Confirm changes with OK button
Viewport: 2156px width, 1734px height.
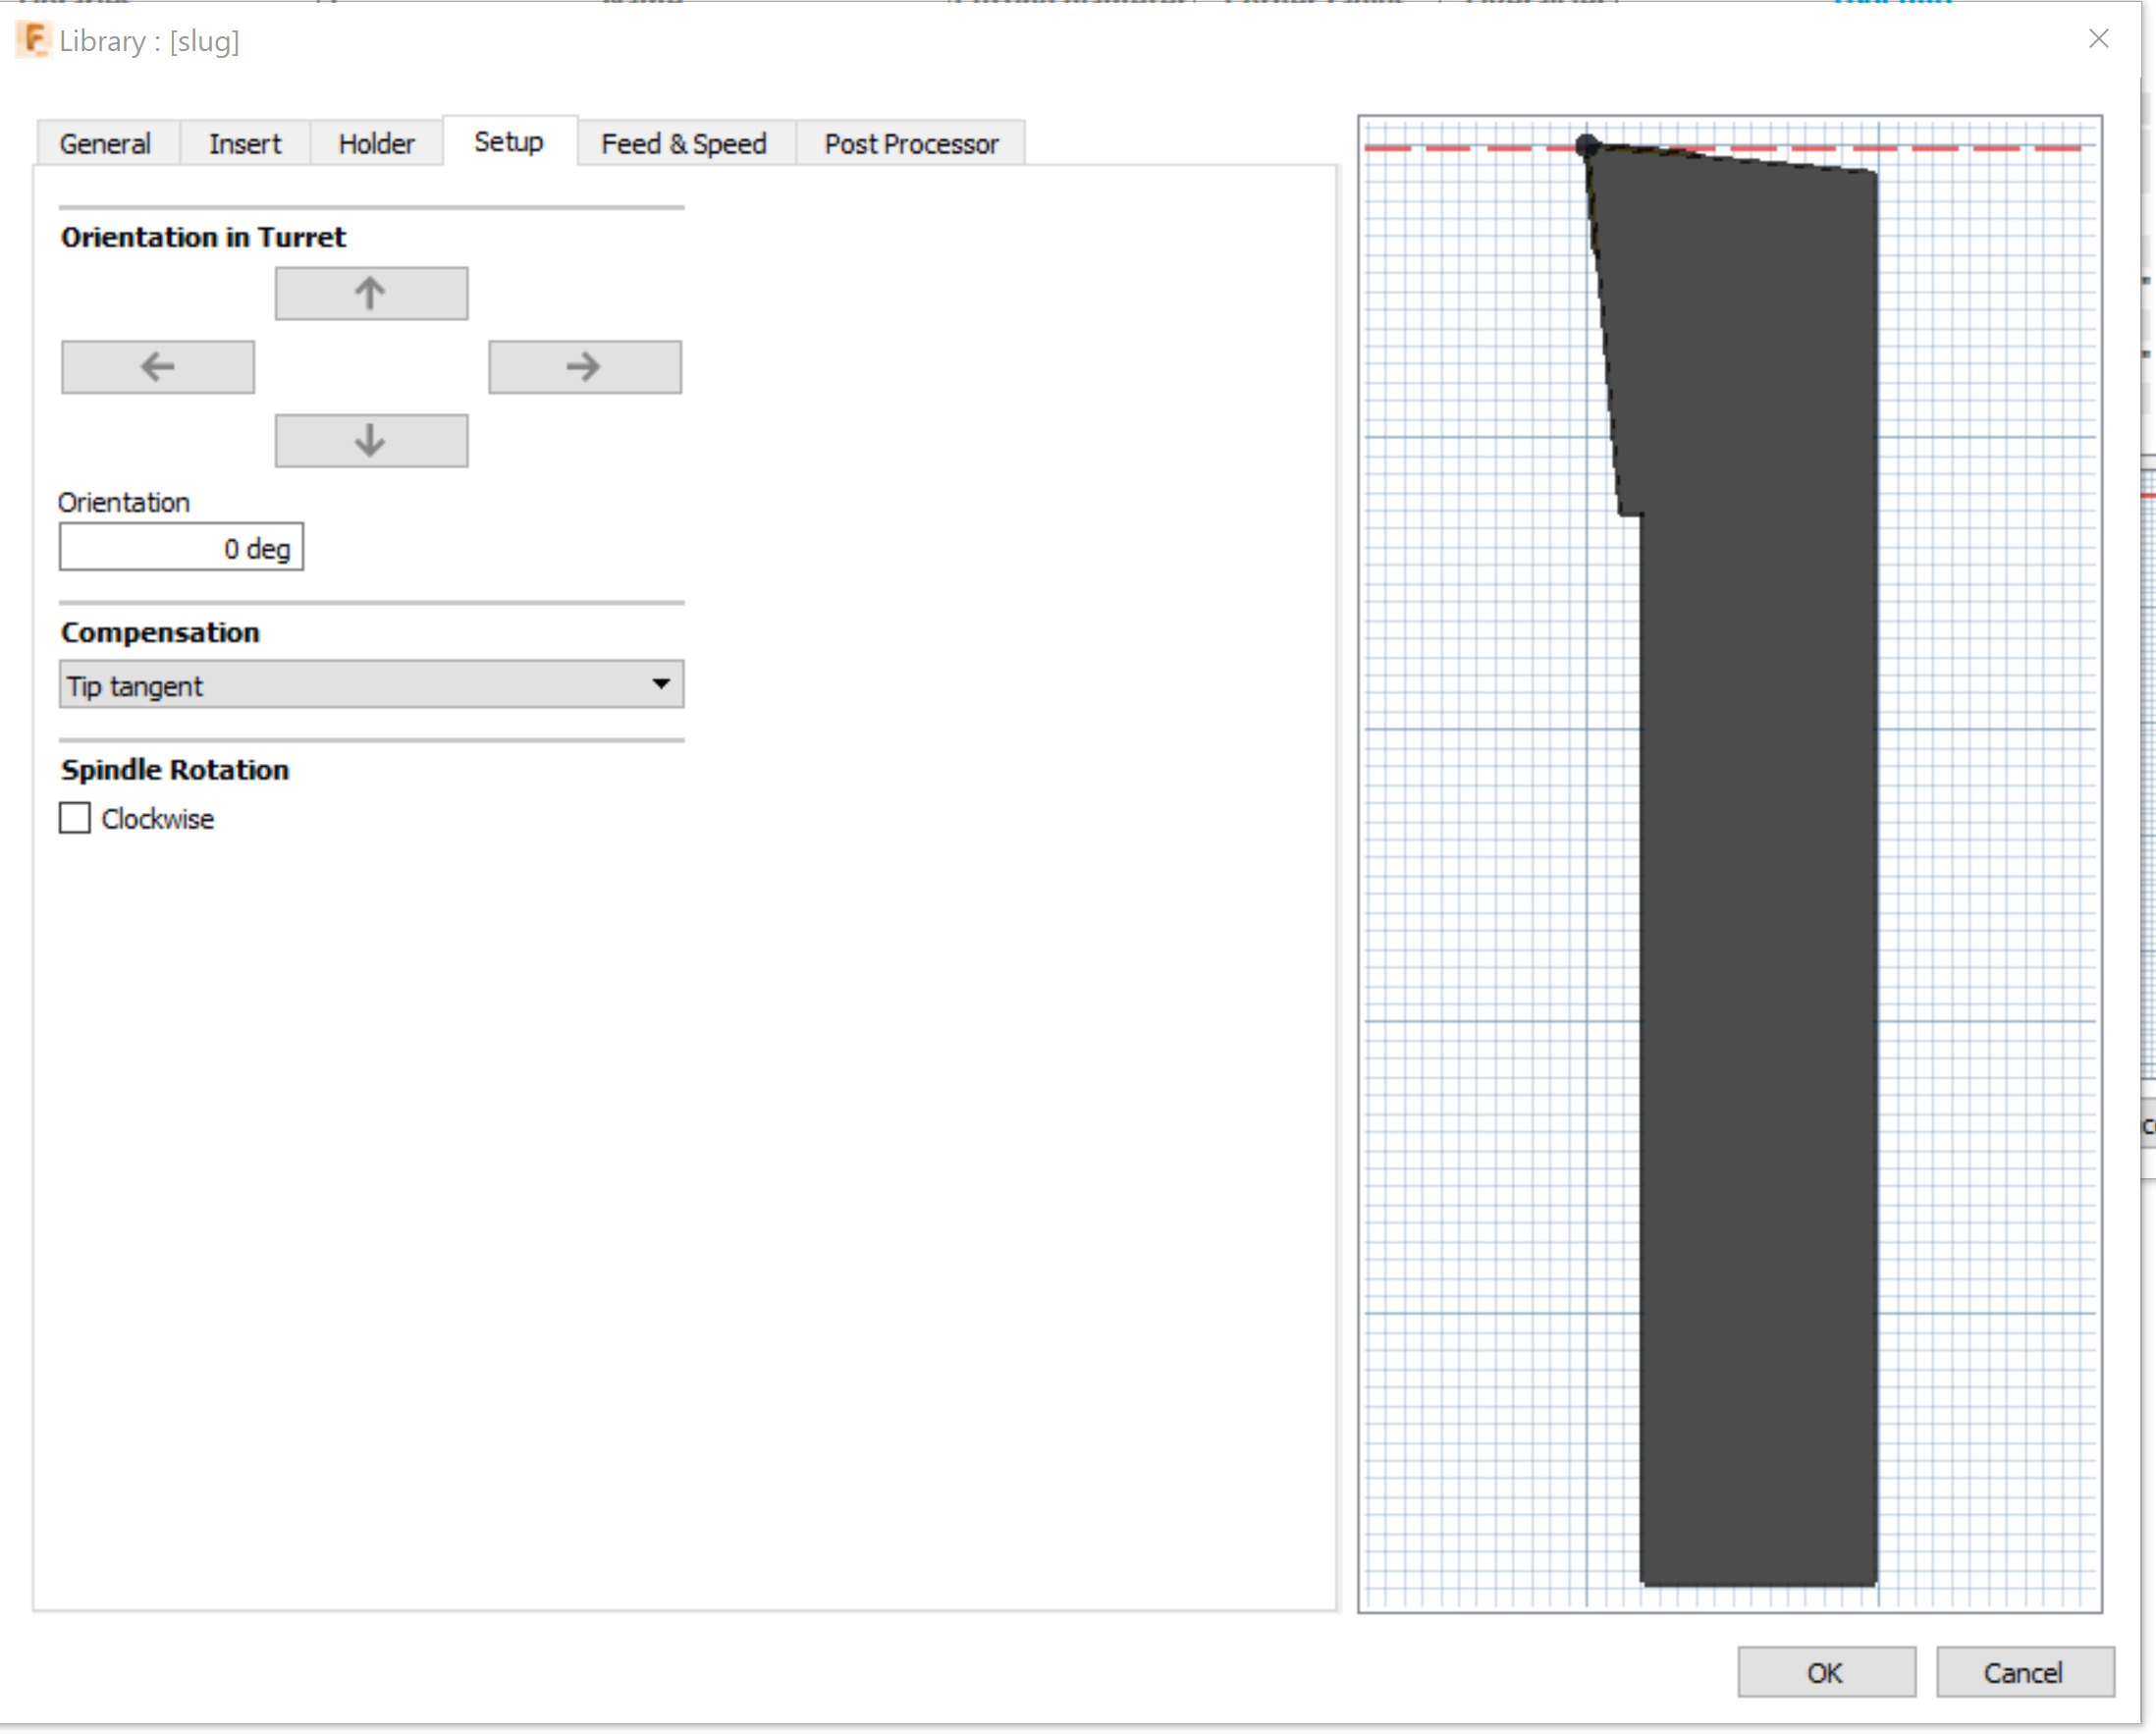click(1825, 1672)
